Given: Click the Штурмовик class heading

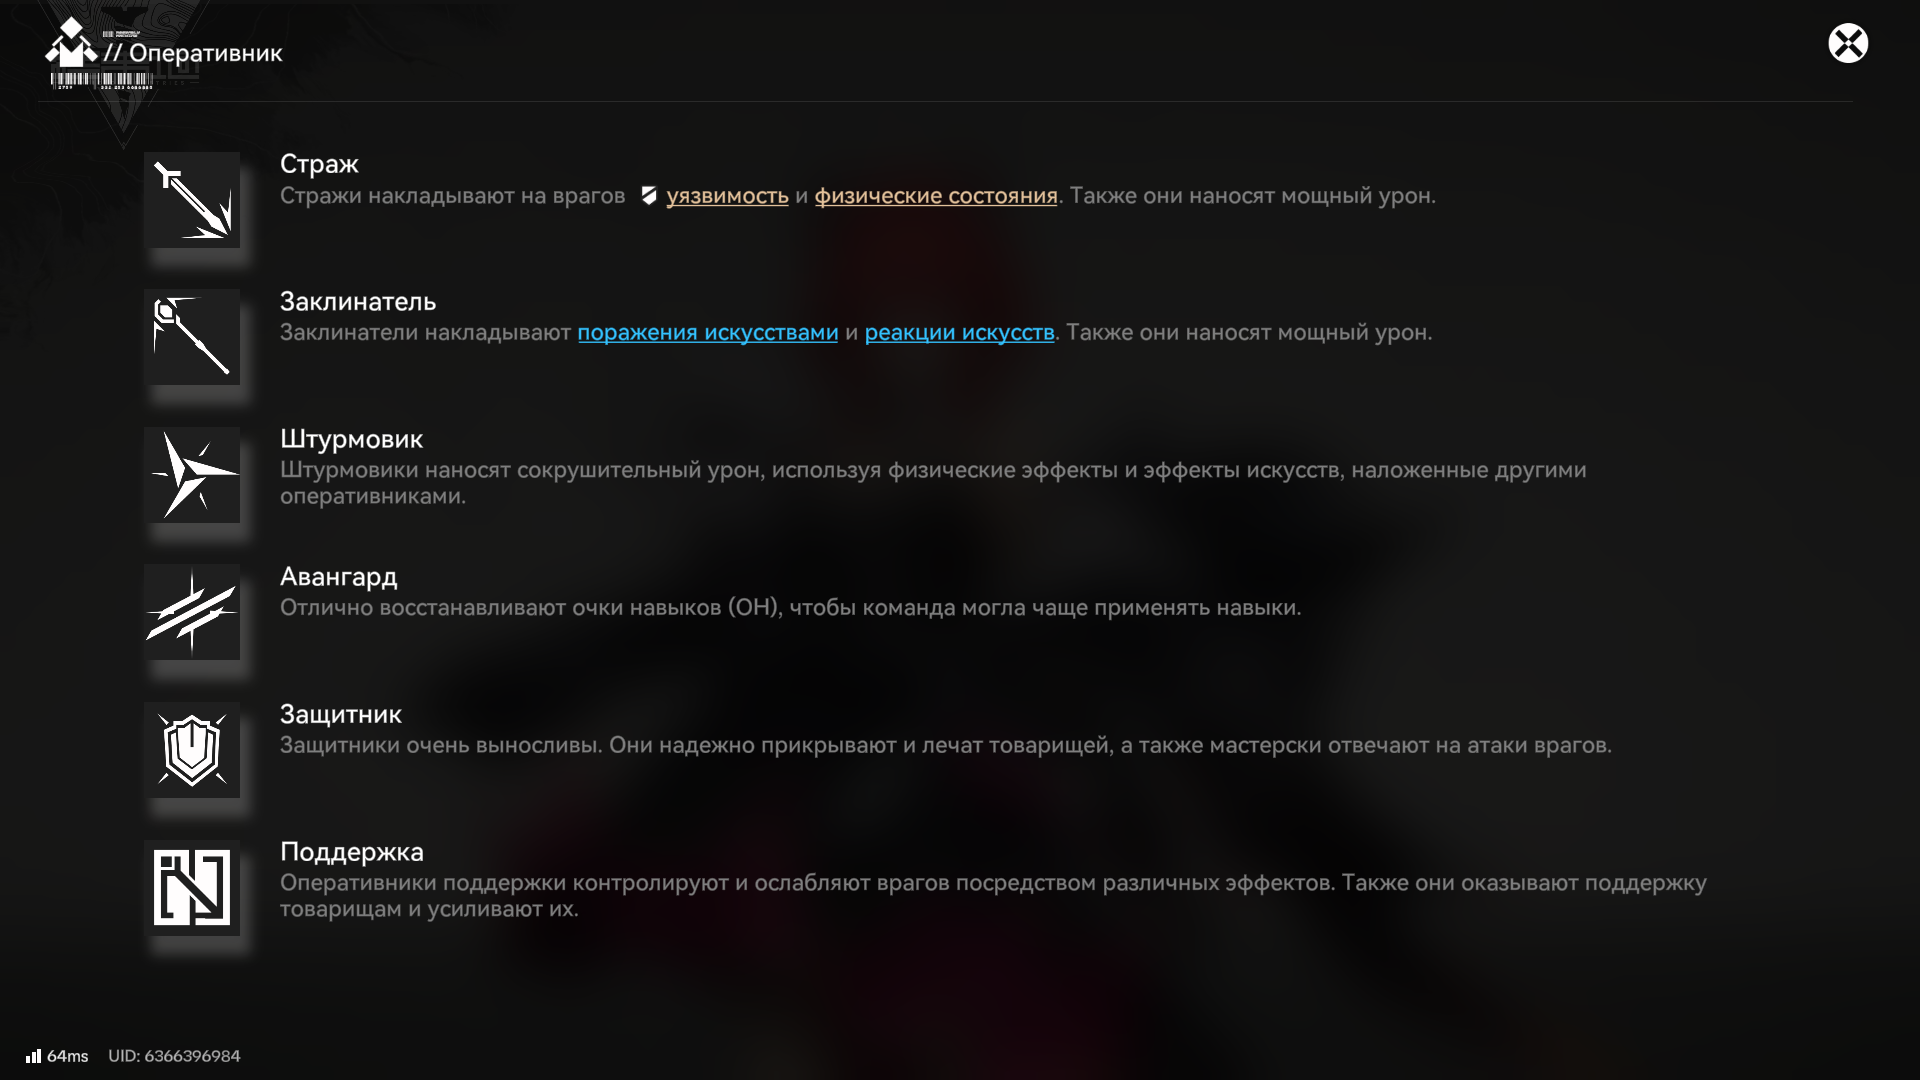Looking at the screenshot, I should 351,439.
